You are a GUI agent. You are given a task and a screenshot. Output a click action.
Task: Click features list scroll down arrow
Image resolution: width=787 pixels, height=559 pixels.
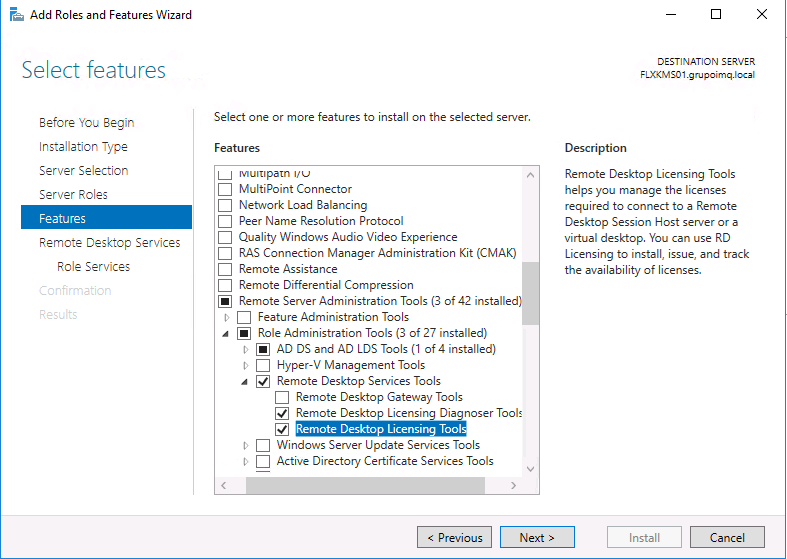531,469
